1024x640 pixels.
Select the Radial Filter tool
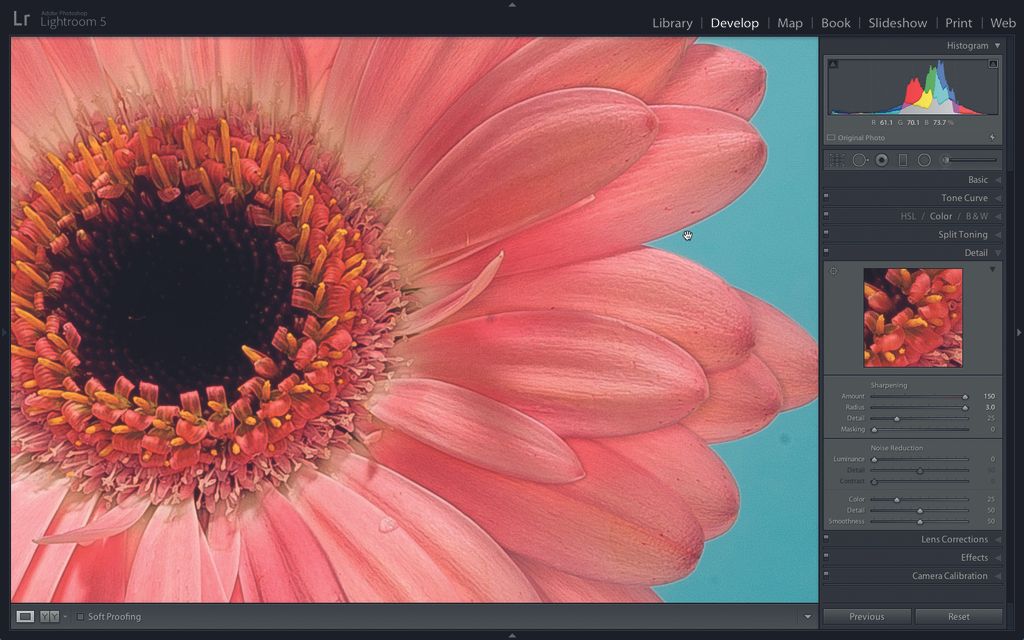[x=924, y=160]
